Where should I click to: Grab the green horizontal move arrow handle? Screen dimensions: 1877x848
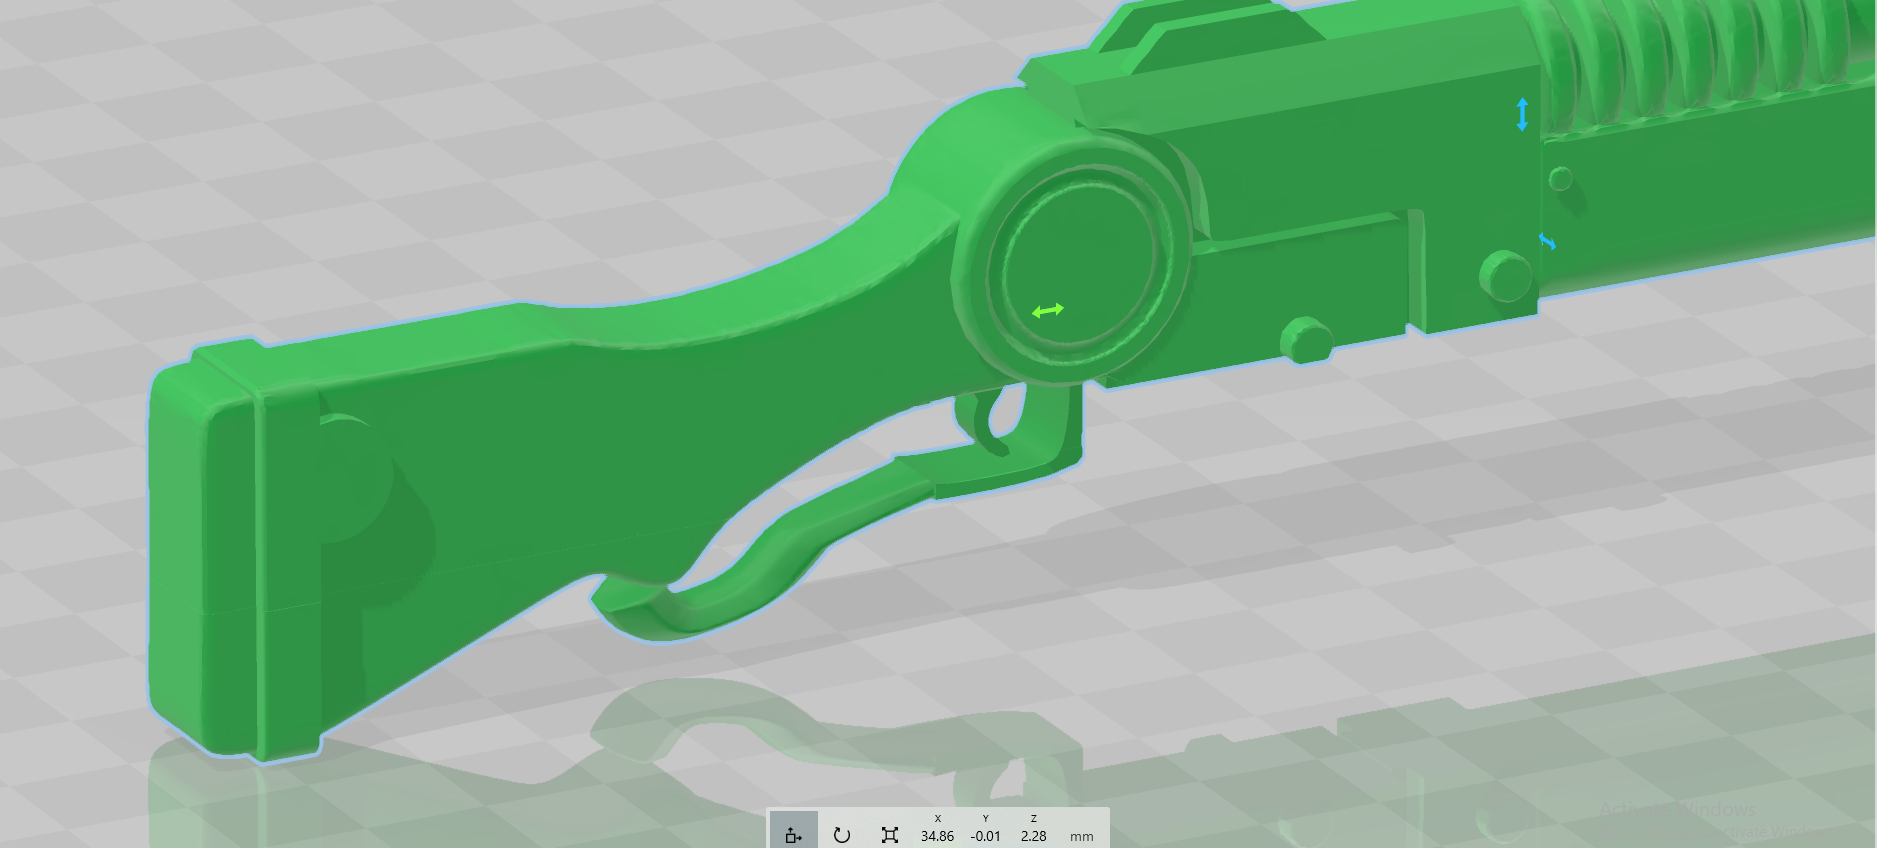[x=1047, y=311]
